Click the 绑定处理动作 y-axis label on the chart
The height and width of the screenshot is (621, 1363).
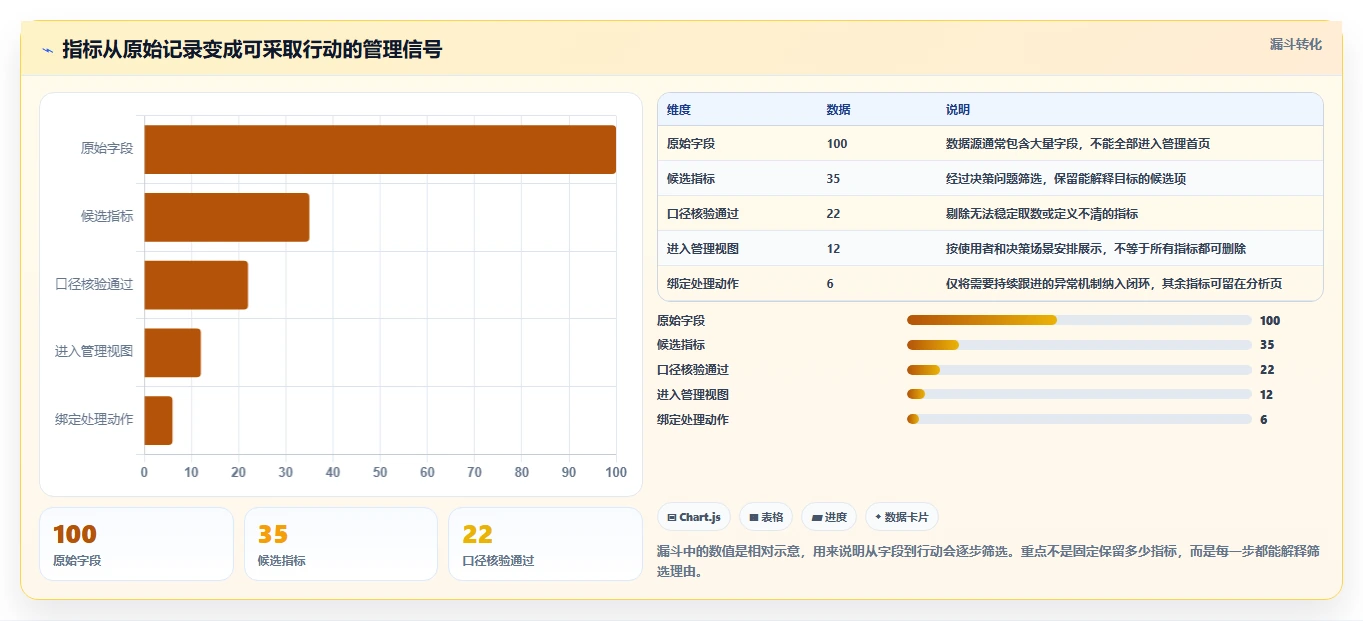pos(94,420)
